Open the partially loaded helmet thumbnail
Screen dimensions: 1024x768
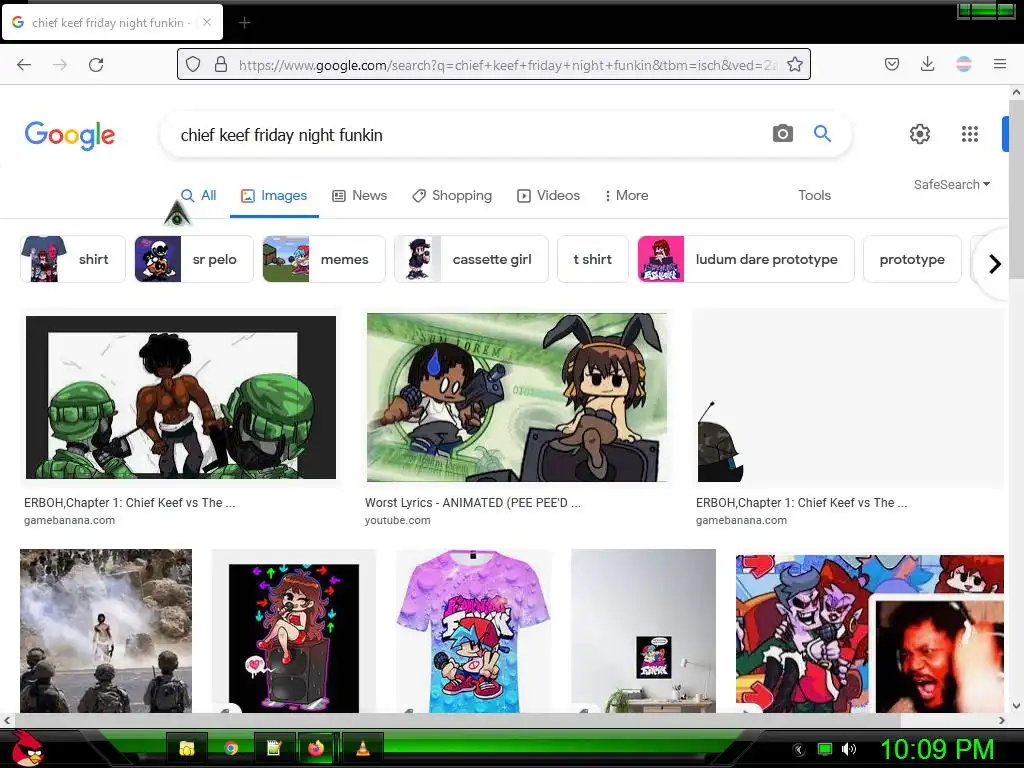[x=848, y=397]
